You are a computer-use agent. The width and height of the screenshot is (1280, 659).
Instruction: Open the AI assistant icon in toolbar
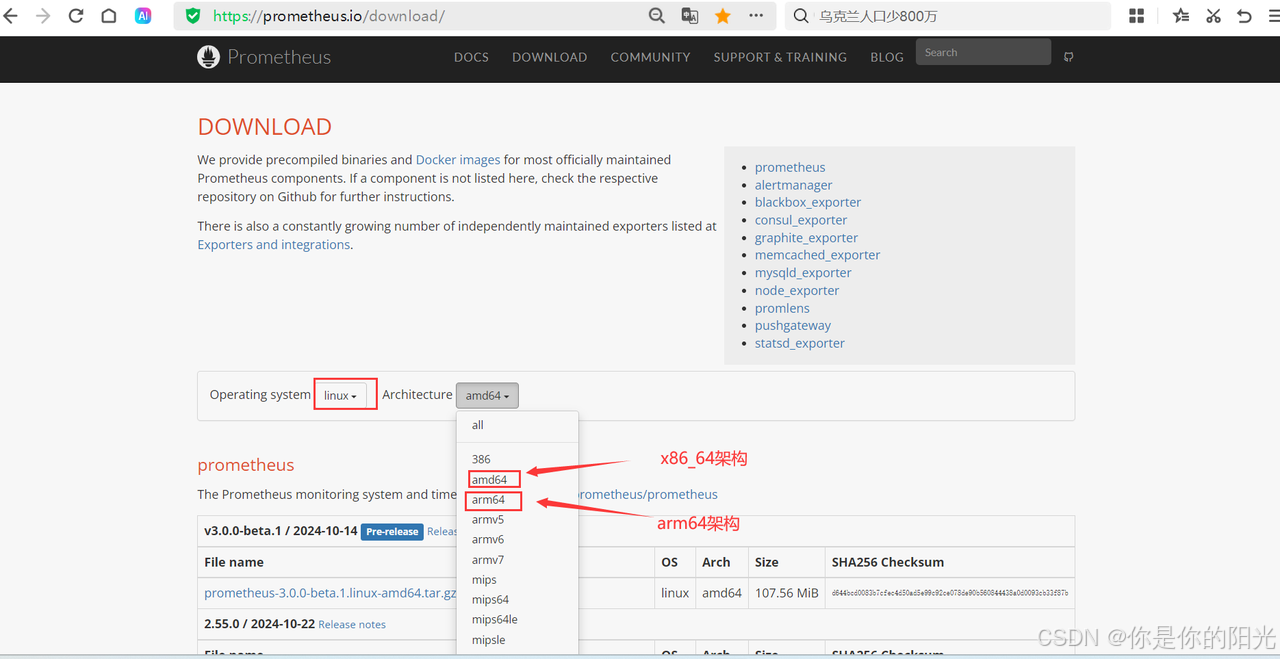(143, 16)
